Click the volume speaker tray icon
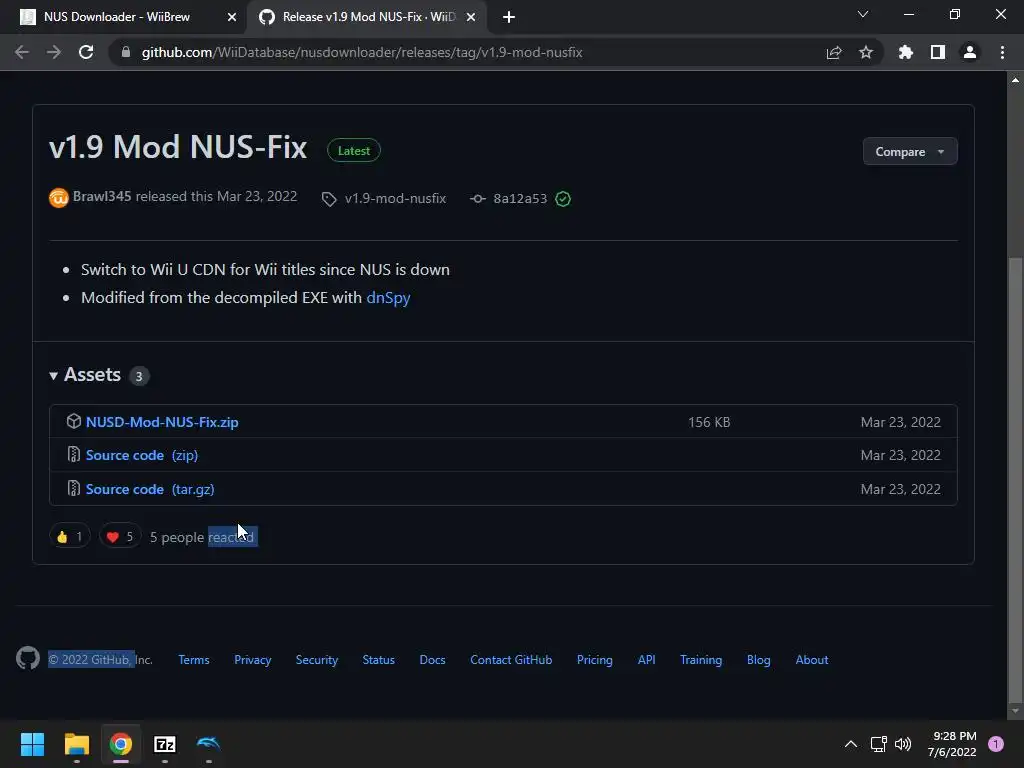 coord(903,744)
